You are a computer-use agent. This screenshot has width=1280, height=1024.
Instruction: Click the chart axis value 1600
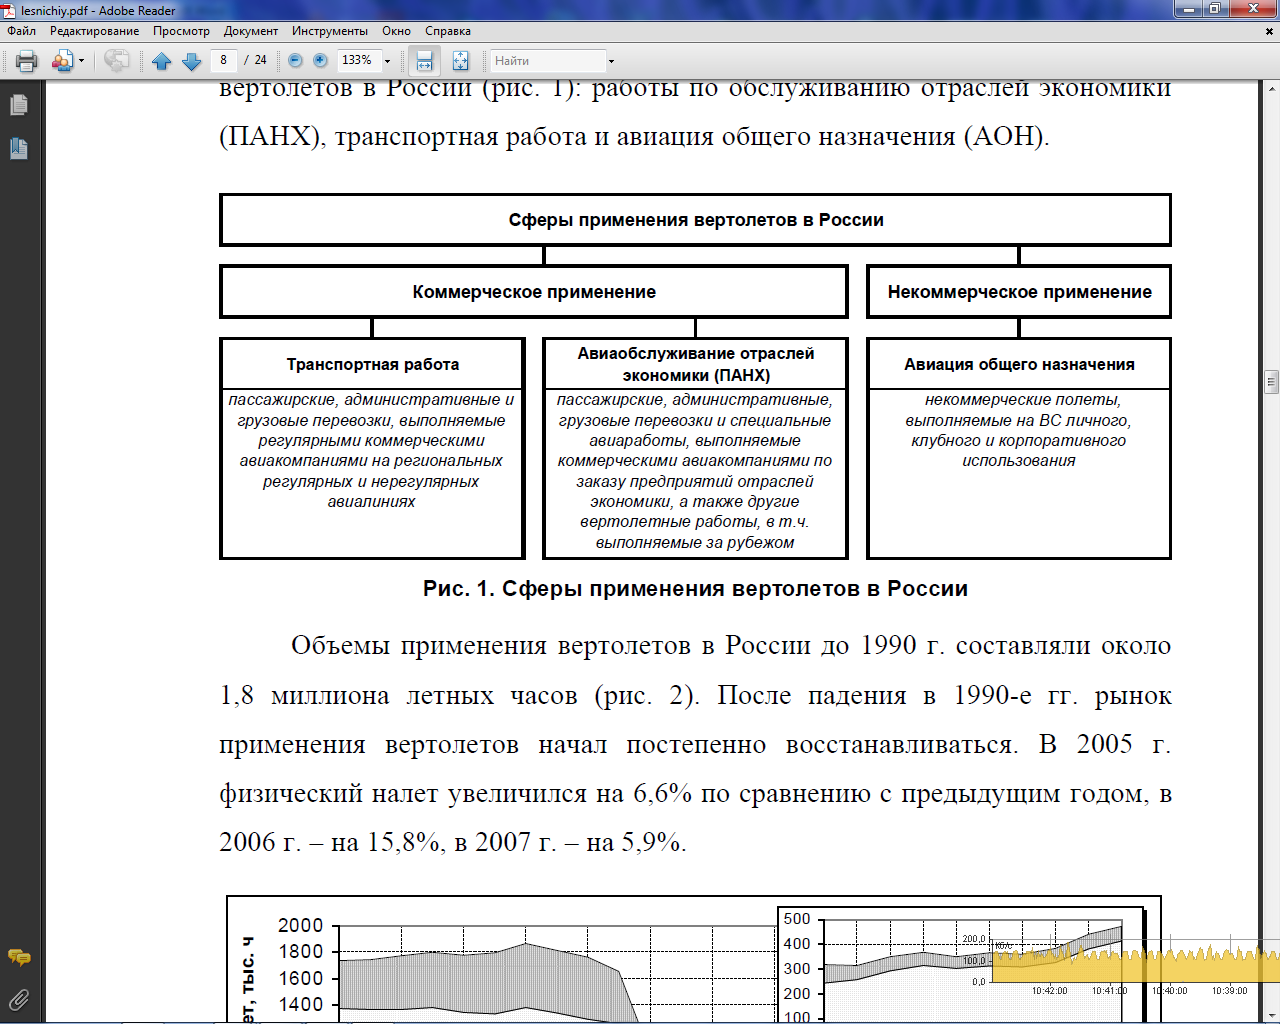[x=300, y=979]
